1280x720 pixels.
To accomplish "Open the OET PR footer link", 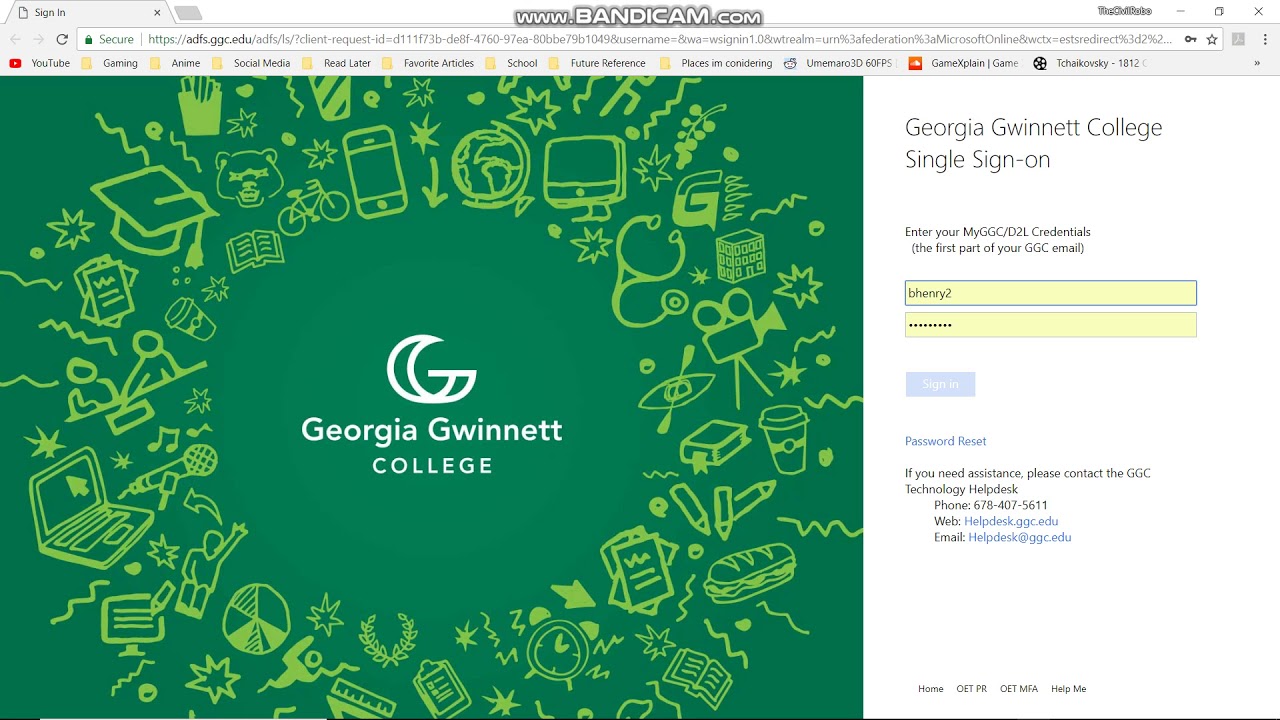I will coord(971,689).
